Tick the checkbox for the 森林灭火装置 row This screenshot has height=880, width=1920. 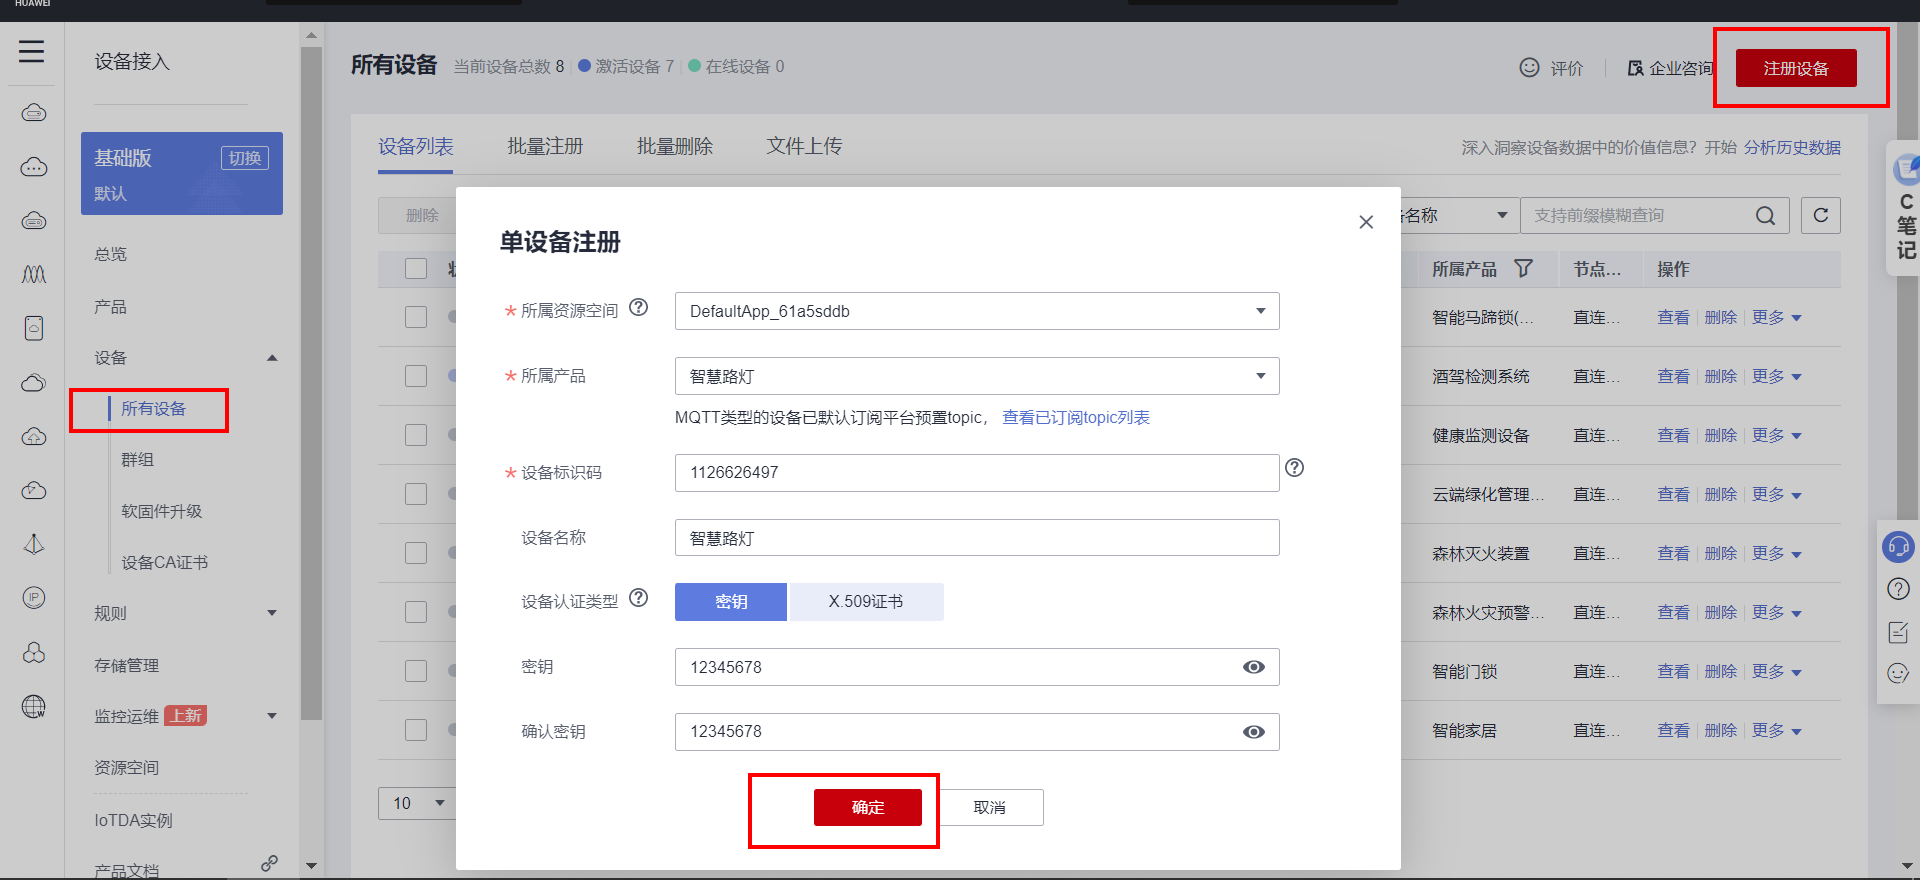[416, 553]
